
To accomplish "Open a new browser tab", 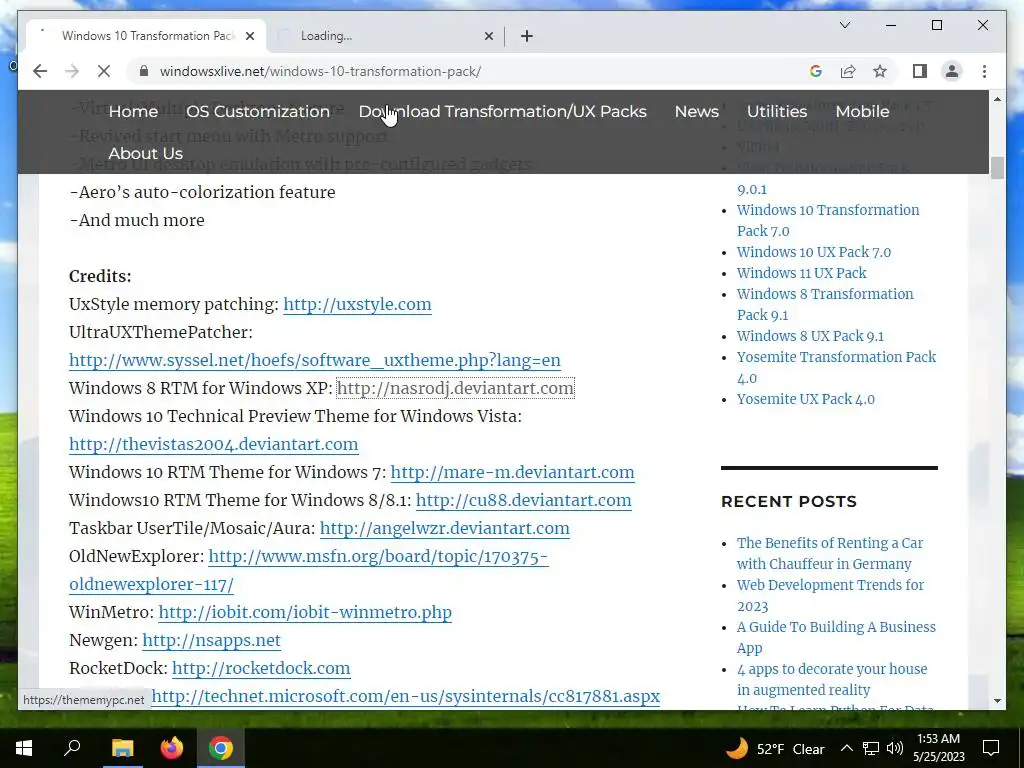I will coord(527,36).
